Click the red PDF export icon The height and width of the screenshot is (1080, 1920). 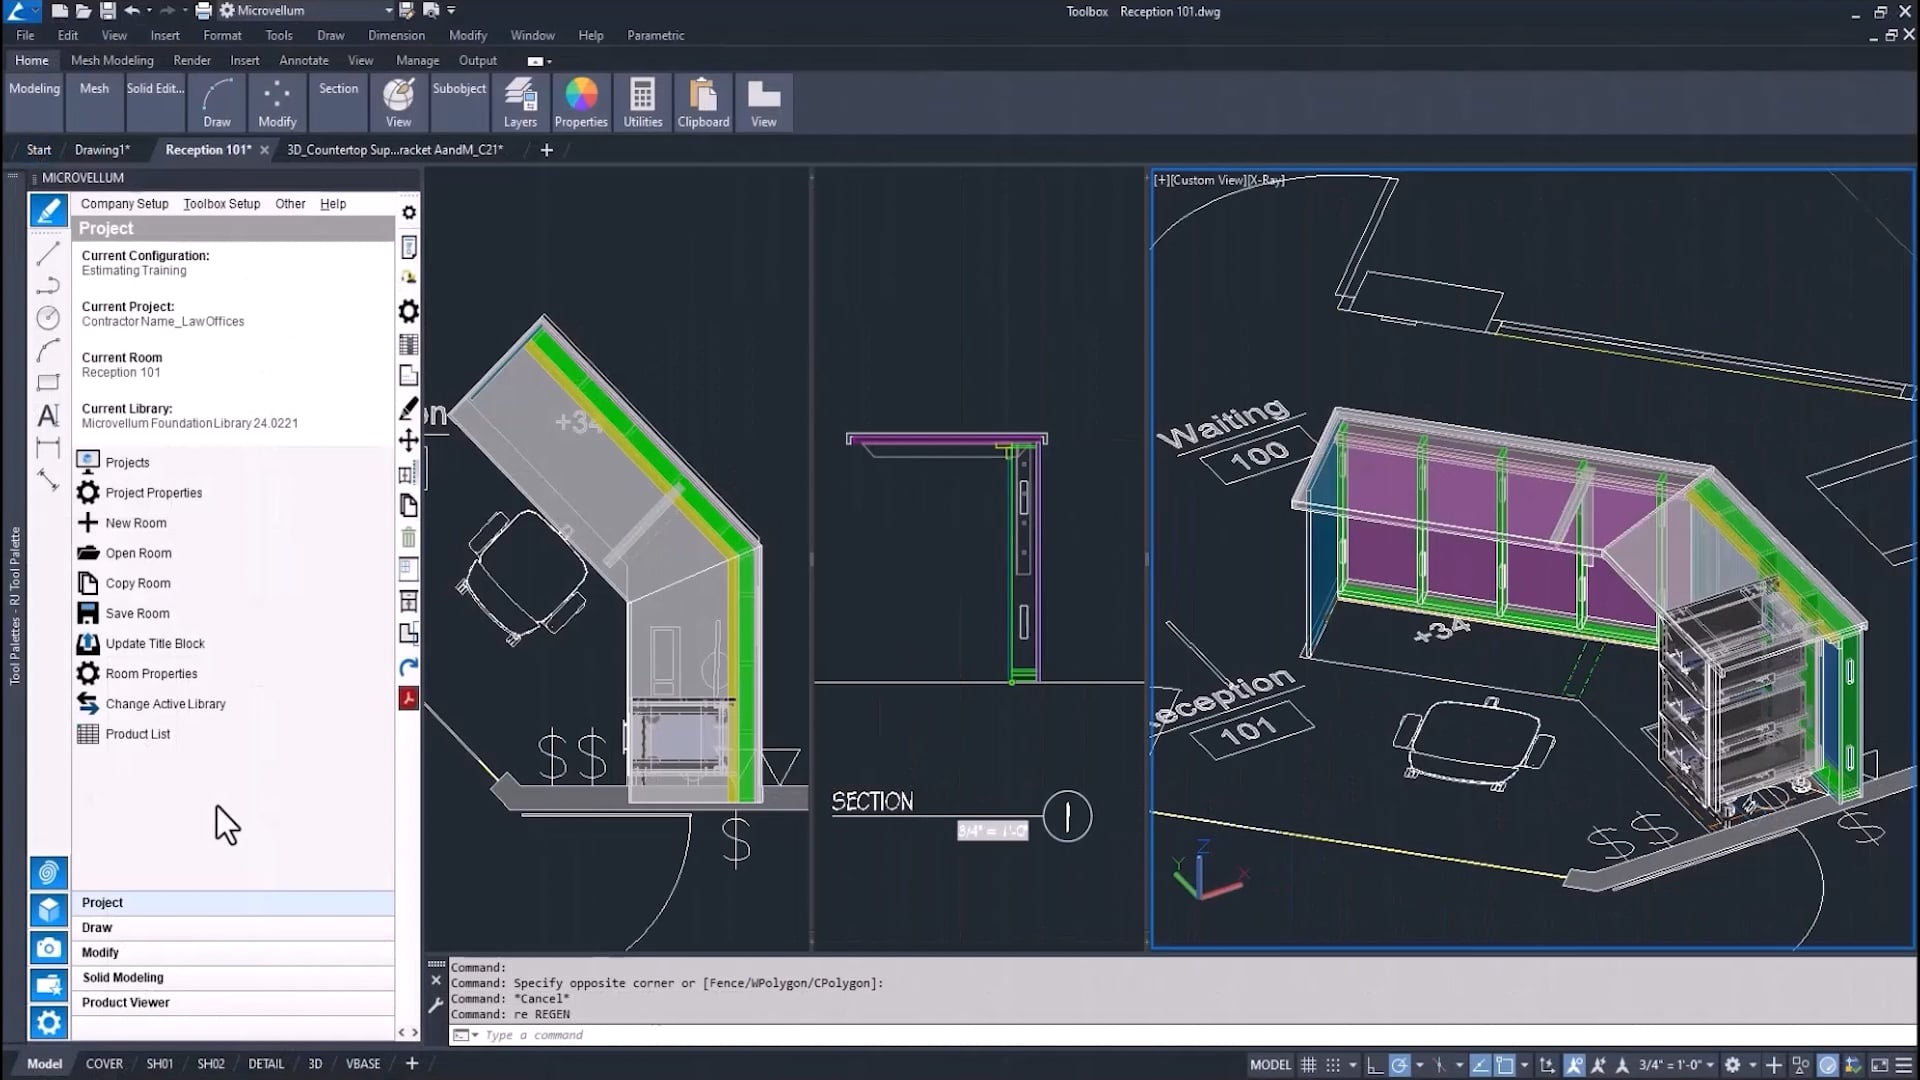[x=408, y=698]
